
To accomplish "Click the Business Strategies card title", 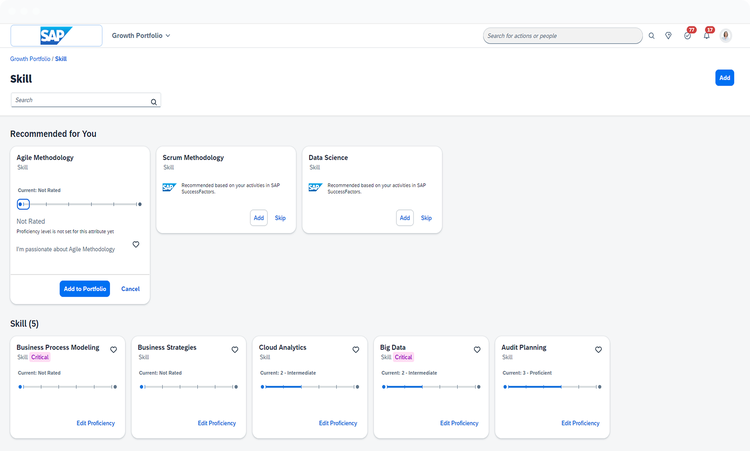I will (167, 347).
